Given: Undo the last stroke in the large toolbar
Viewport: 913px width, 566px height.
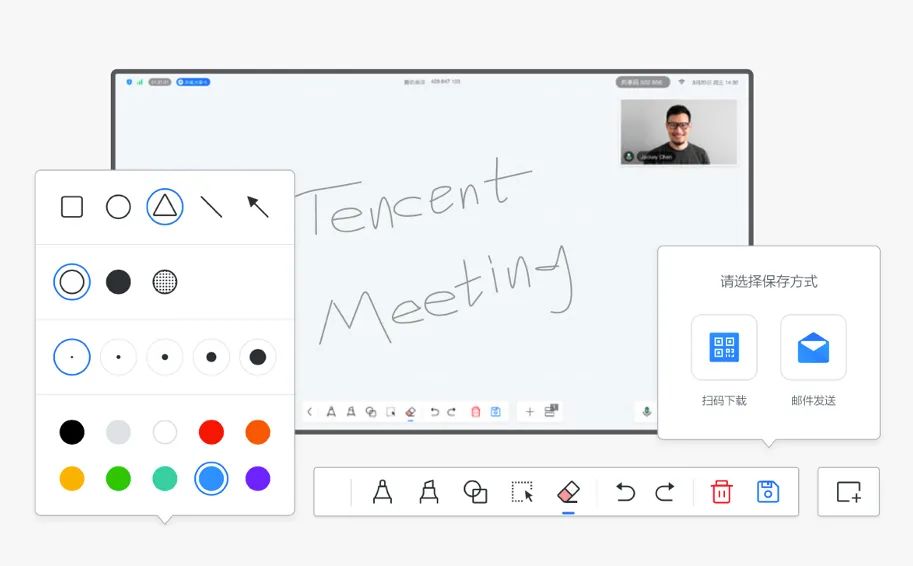Looking at the screenshot, I should [625, 492].
